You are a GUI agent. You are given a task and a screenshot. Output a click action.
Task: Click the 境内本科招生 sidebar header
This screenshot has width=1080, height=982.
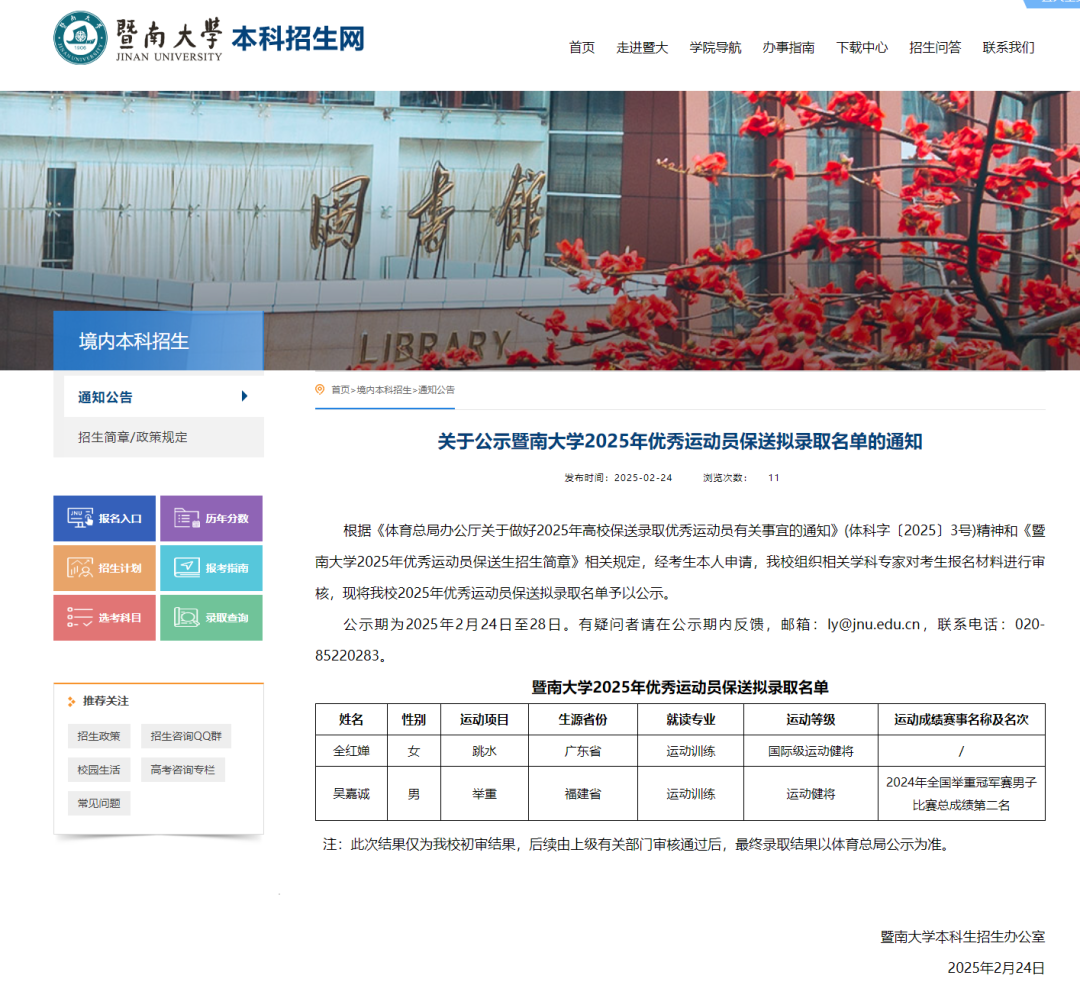pyautogui.click(x=158, y=341)
